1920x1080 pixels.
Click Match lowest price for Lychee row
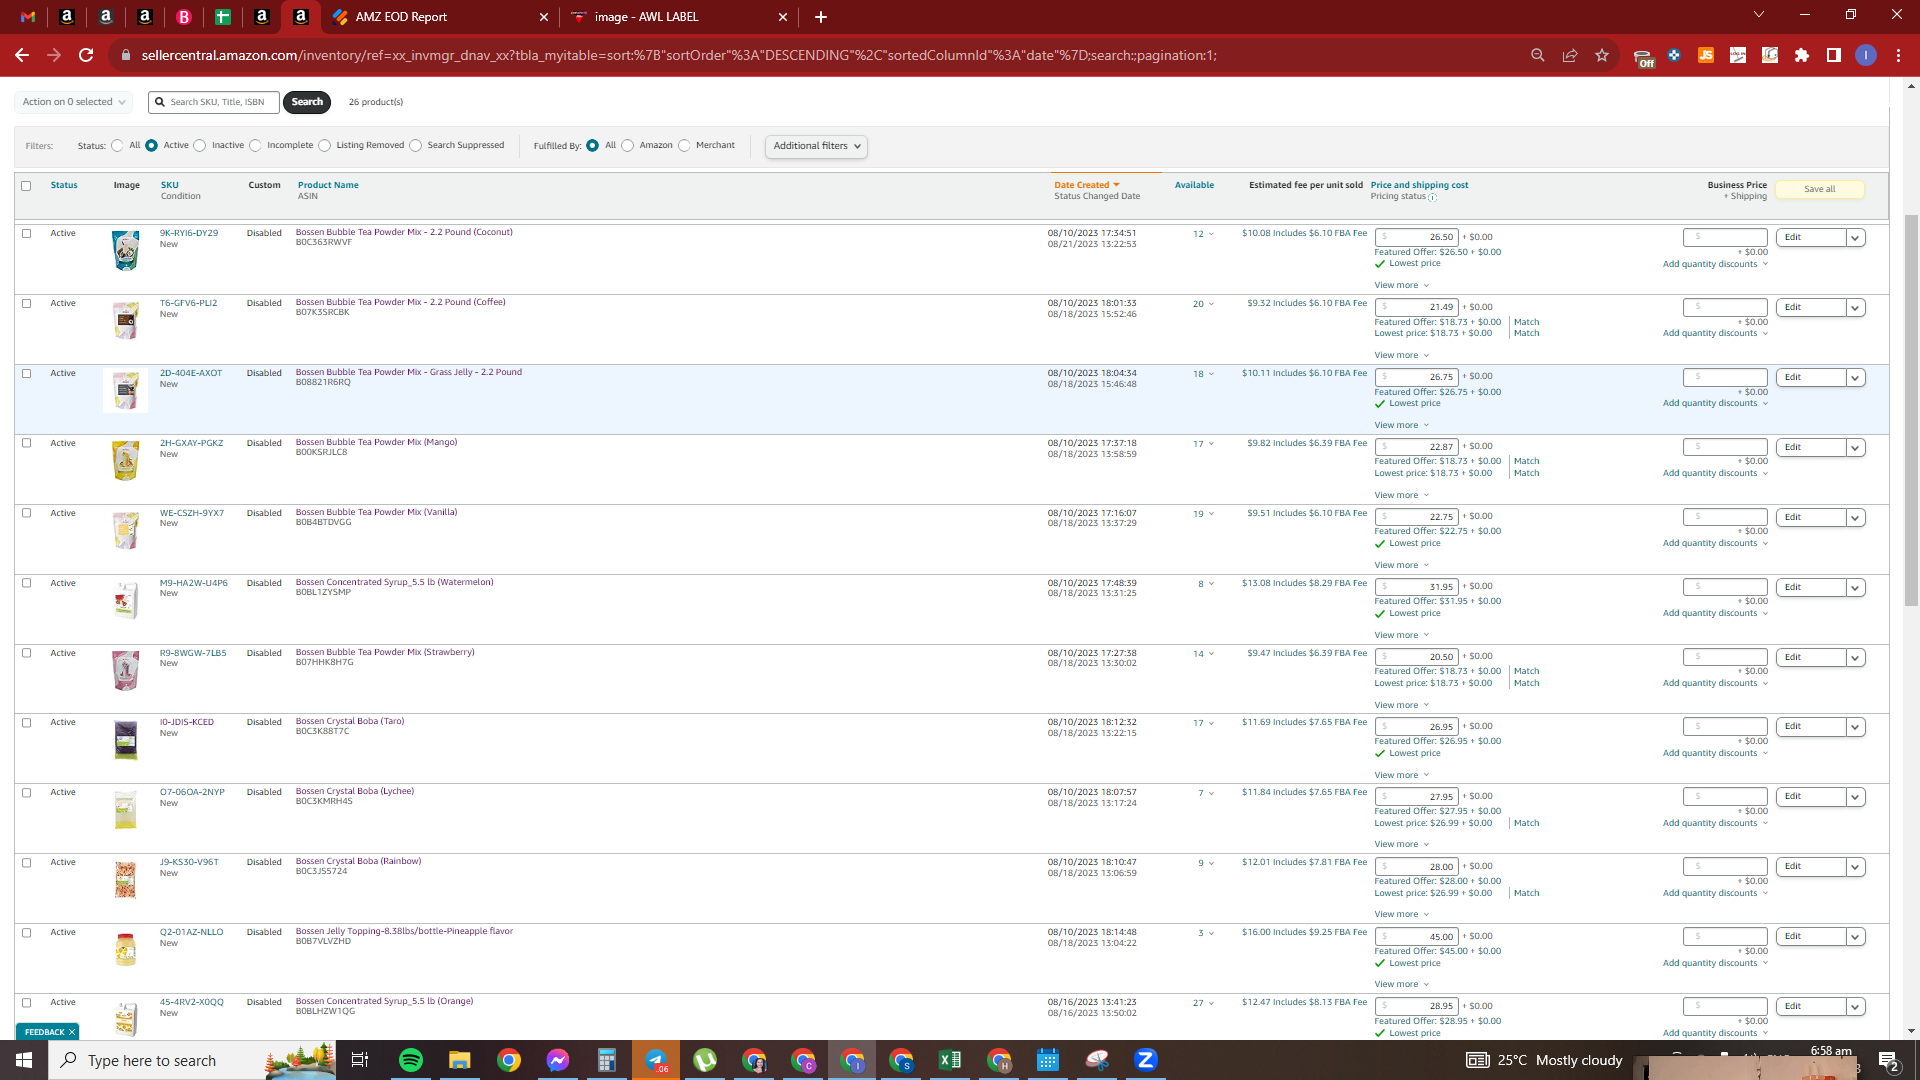click(x=1526, y=823)
